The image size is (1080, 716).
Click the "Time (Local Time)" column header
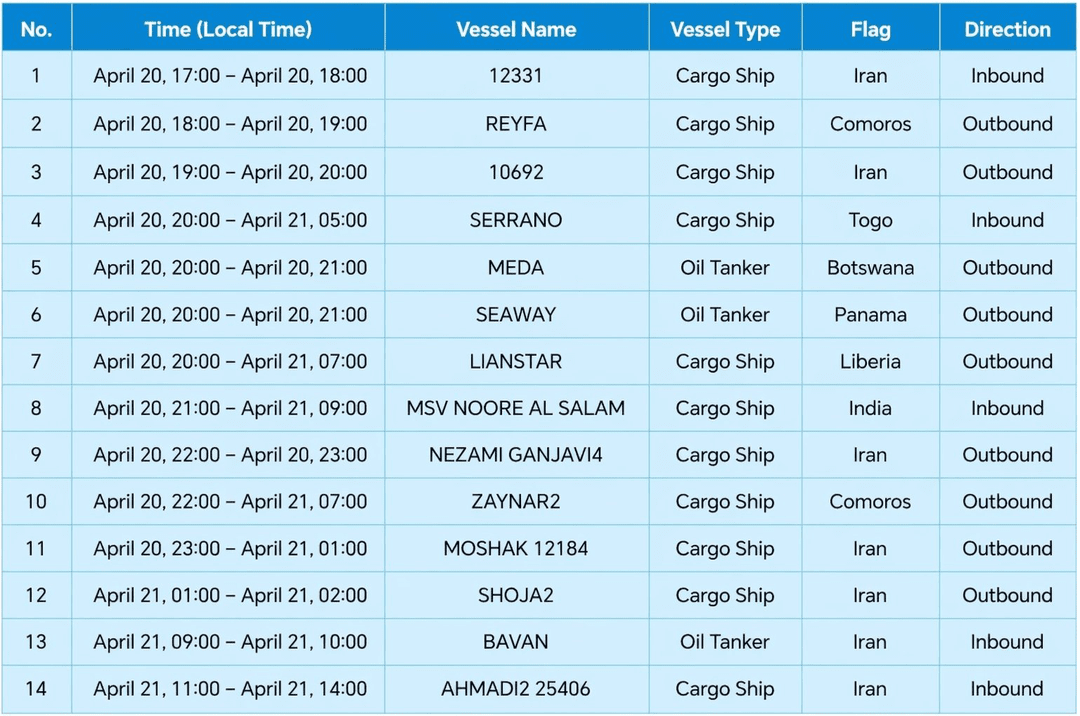click(x=228, y=29)
